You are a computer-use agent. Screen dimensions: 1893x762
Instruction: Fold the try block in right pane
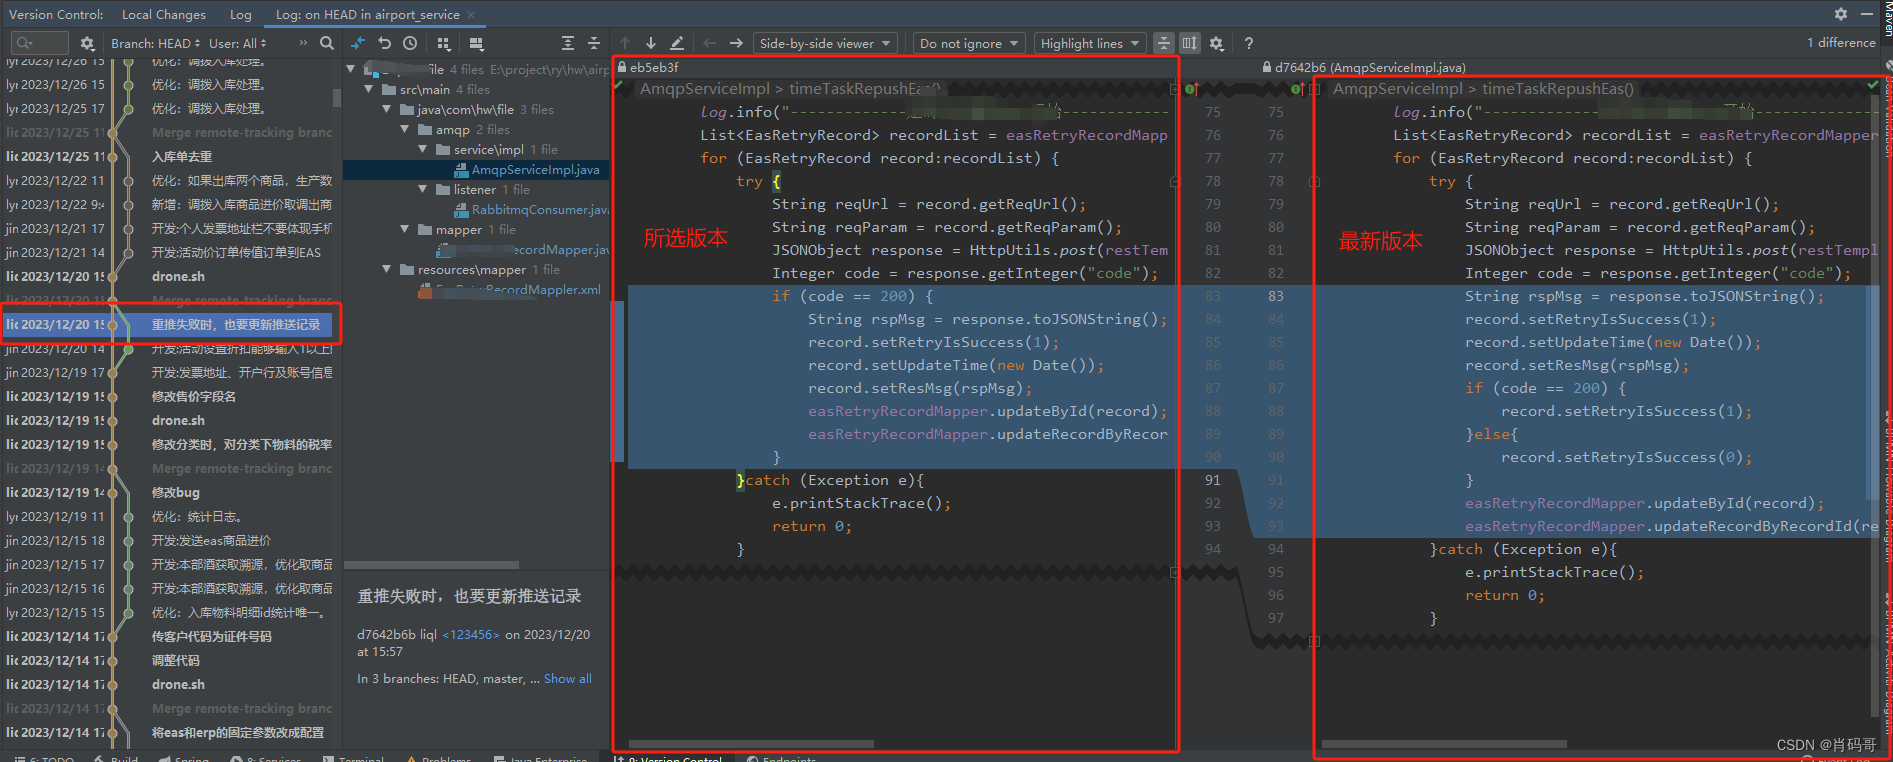click(1315, 182)
